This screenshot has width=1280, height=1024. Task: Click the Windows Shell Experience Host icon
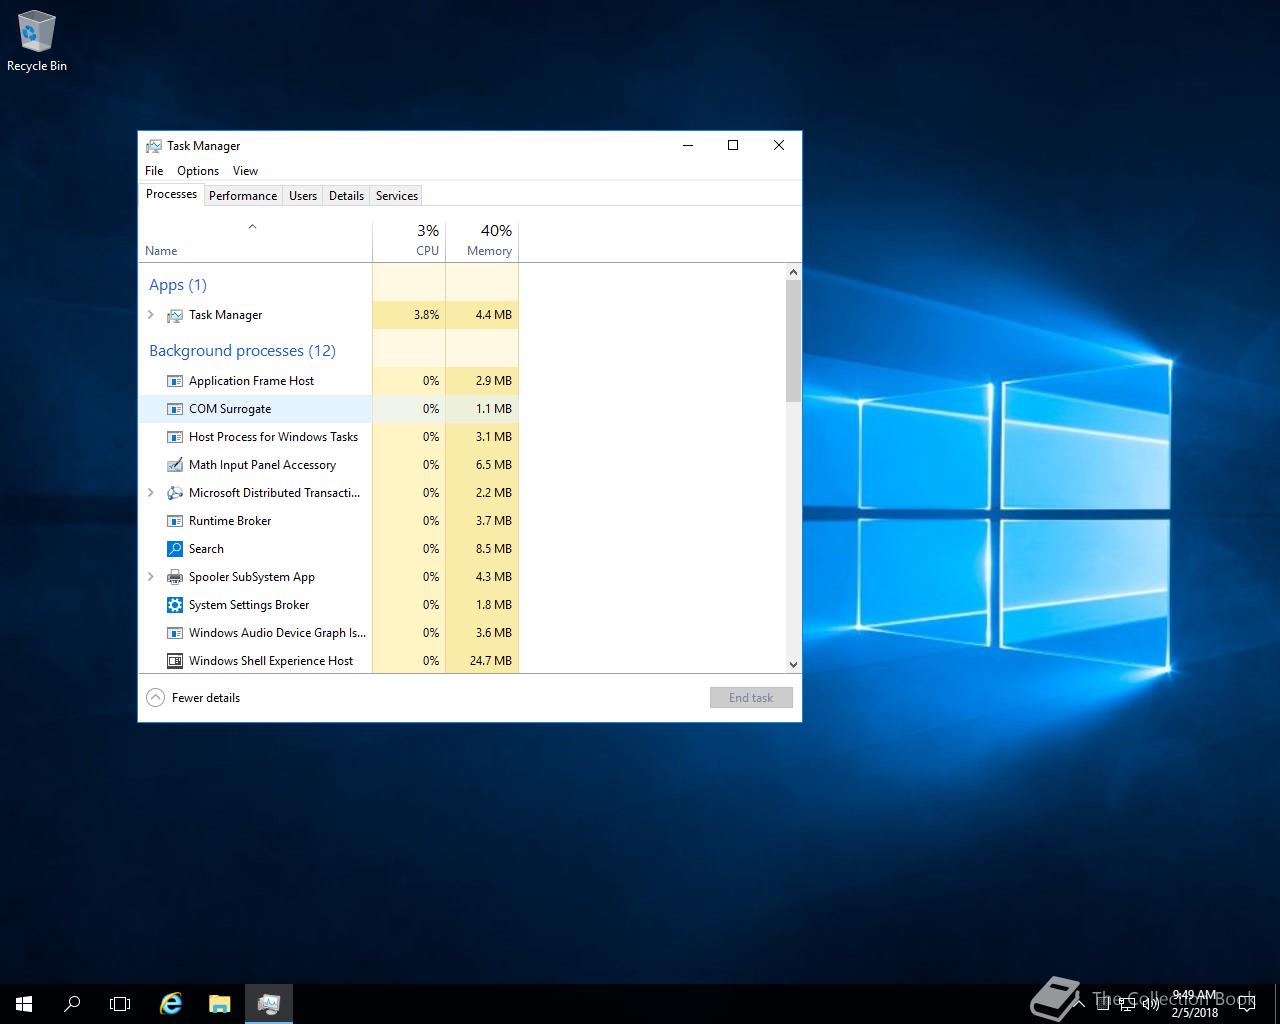(x=174, y=661)
